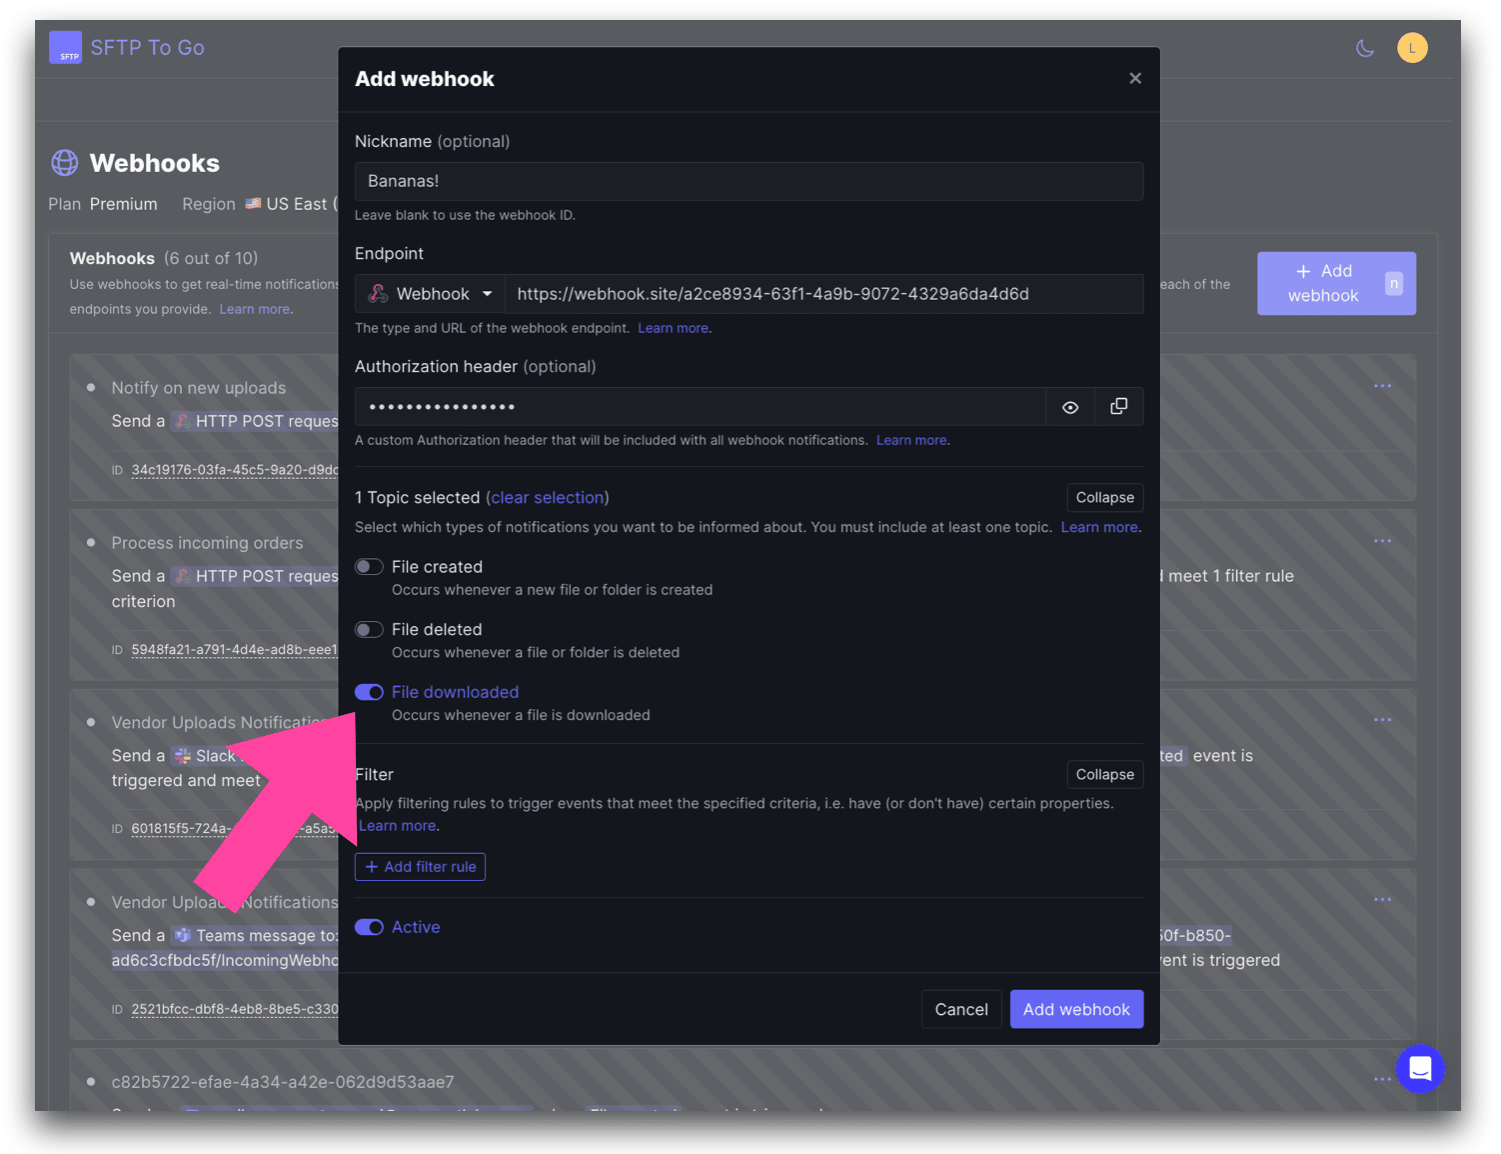
Task: Collapse the topics selection section
Action: pos(1105,497)
